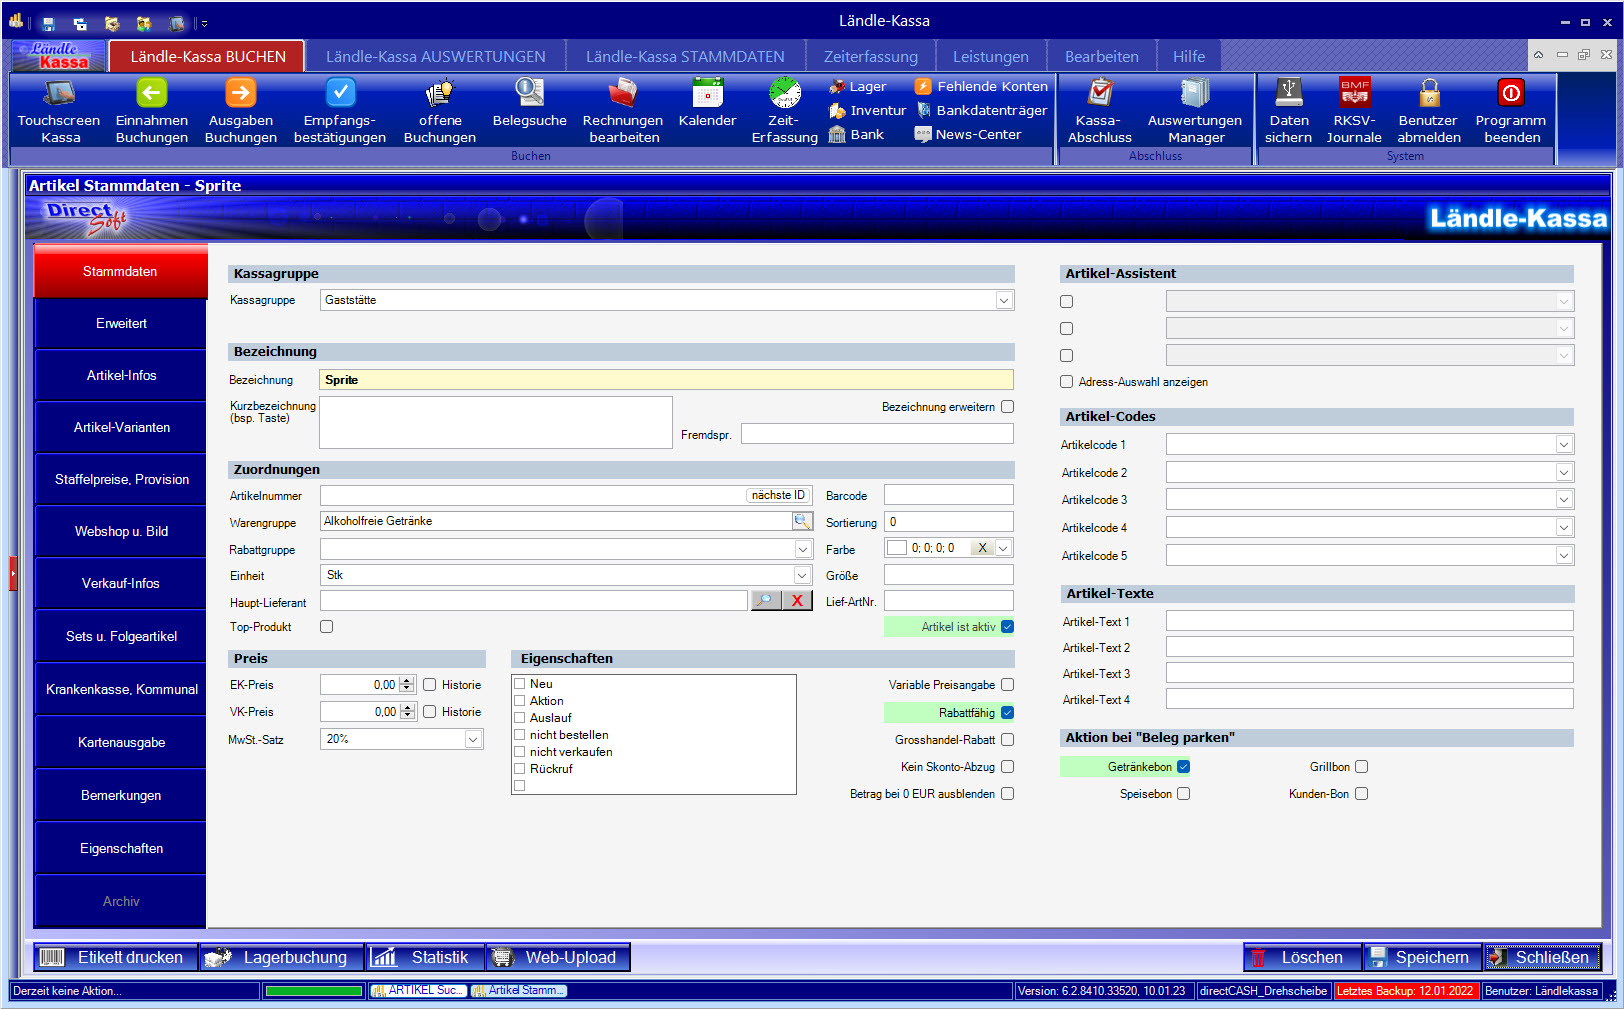Open the Bank toolbar item
1624x1009 pixels.
856,135
